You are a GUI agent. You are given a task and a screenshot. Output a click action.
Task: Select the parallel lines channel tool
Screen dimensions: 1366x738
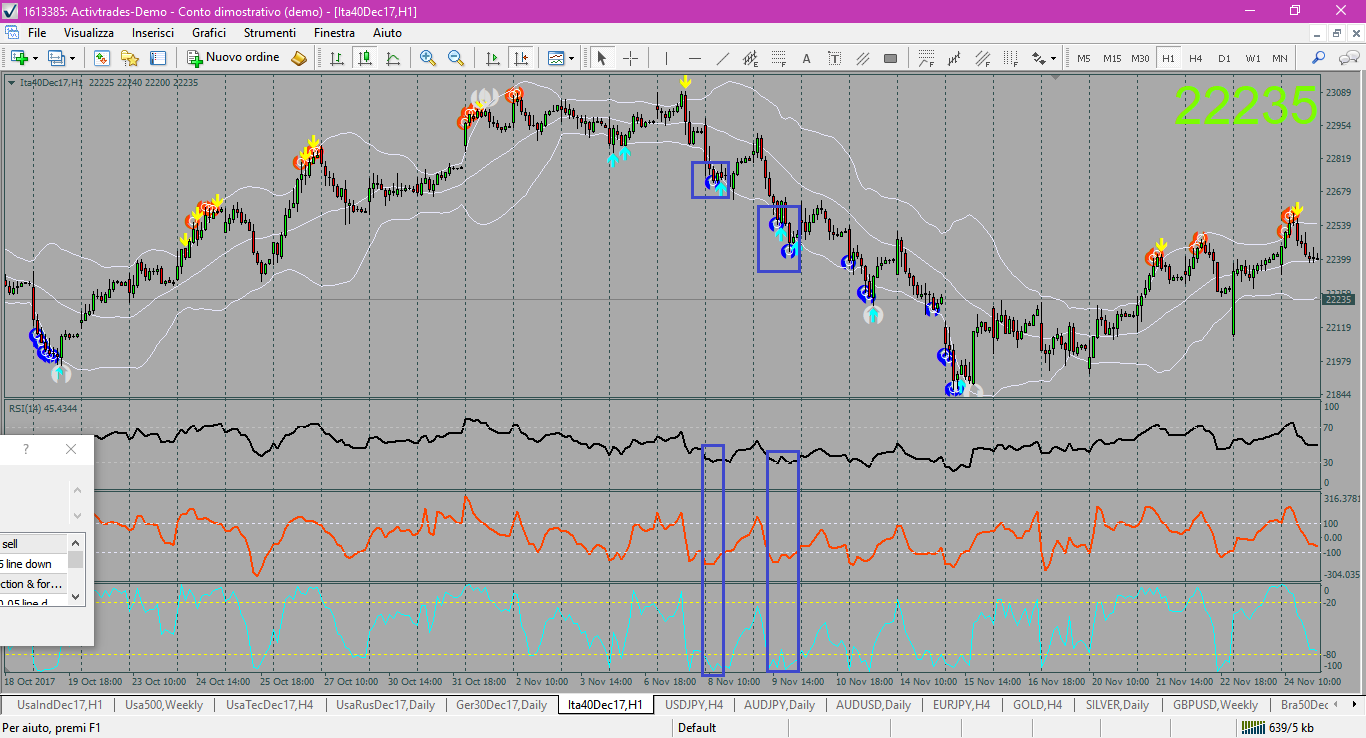pos(862,58)
